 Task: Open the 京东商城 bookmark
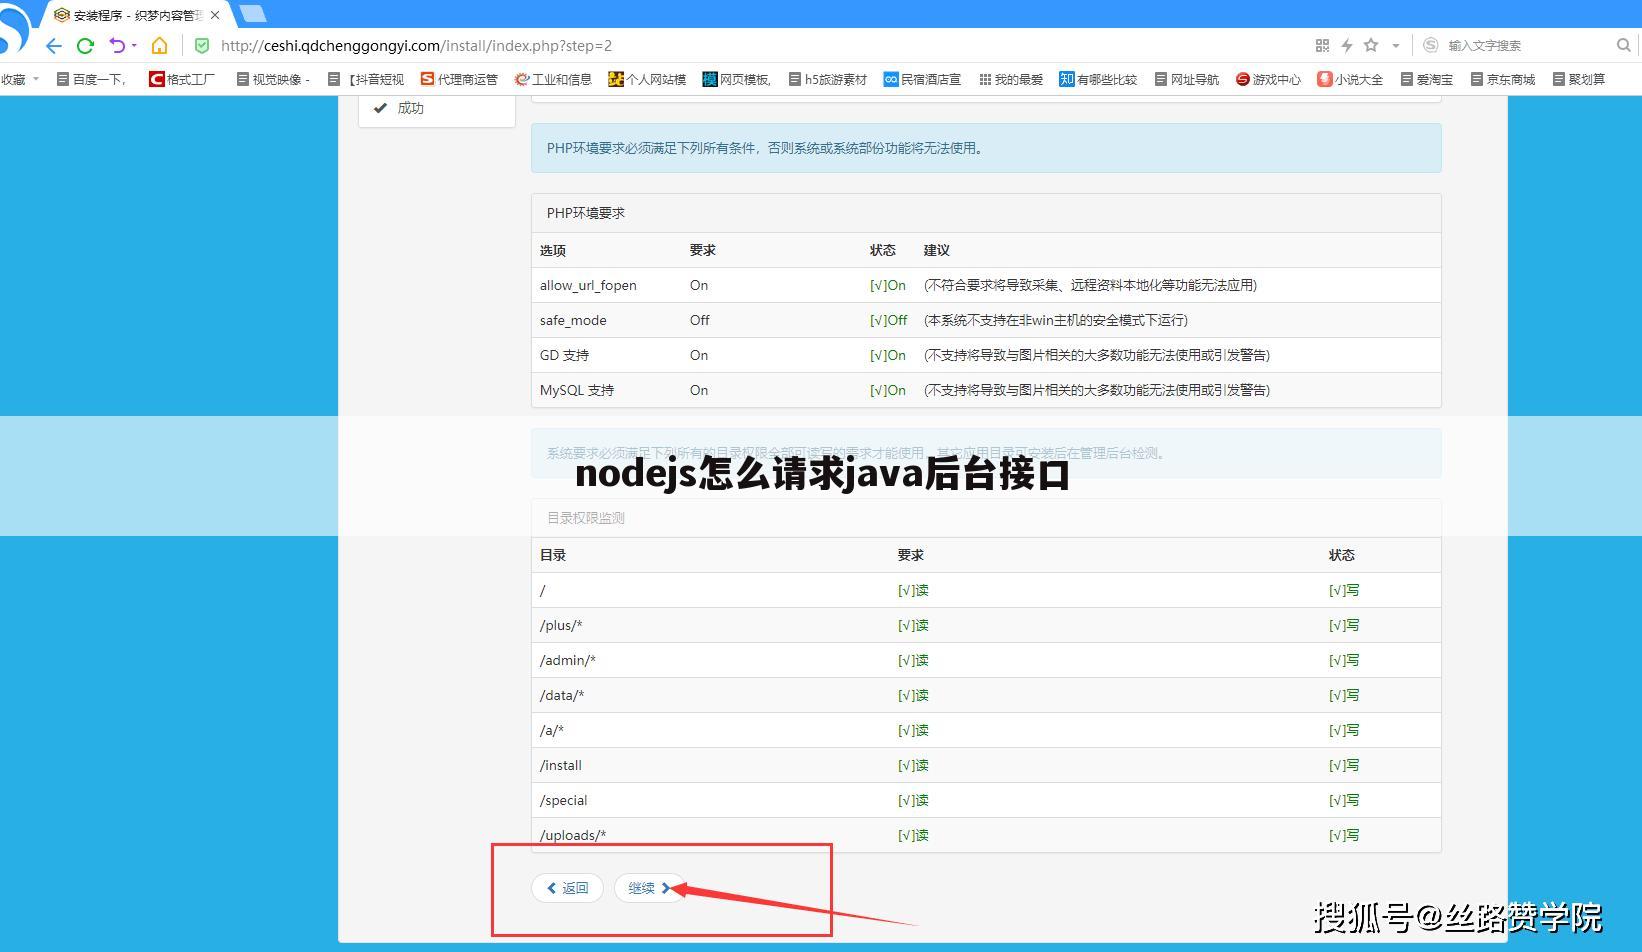[1503, 79]
